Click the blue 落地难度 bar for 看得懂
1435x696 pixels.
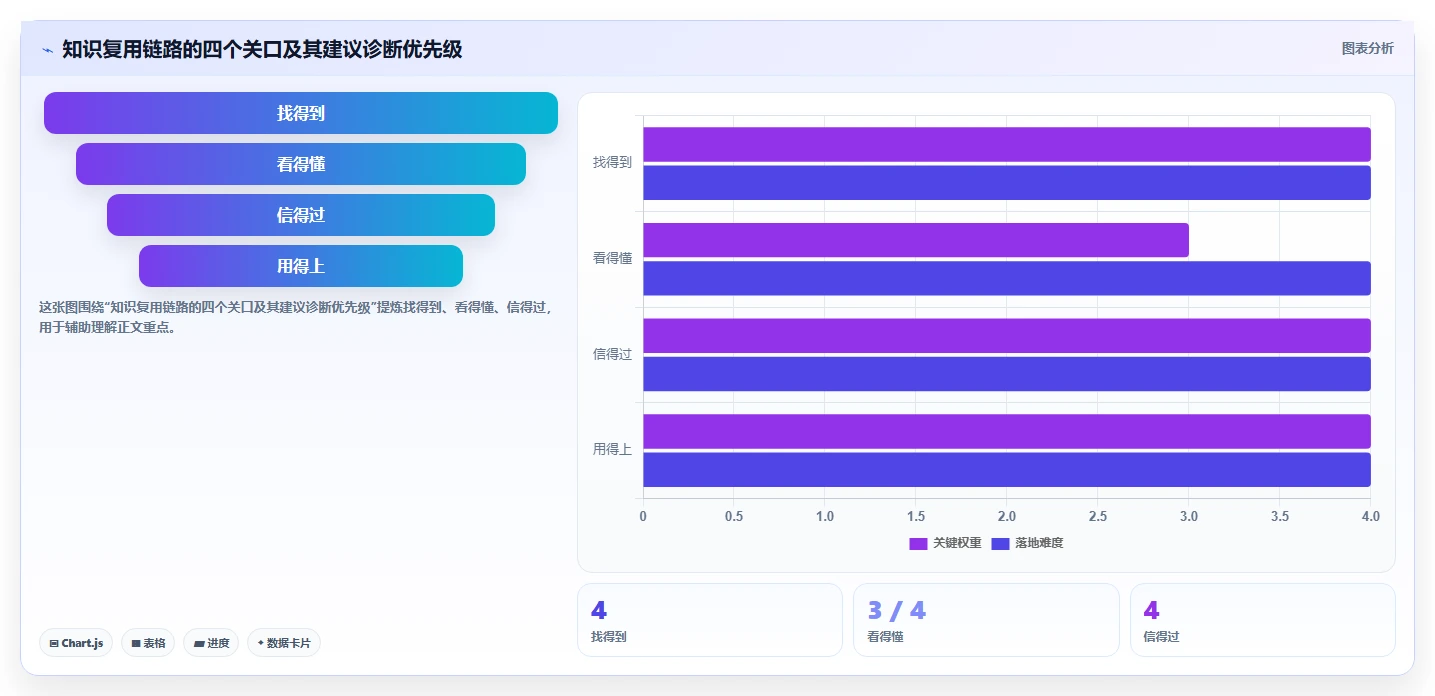point(1006,278)
